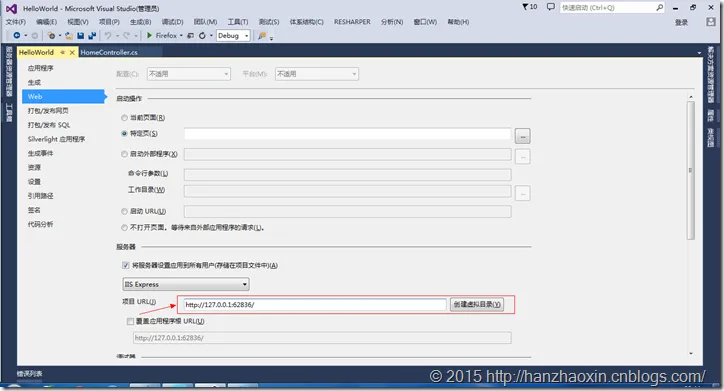
Task: Click the feedback speech bubble icon
Action: coord(550,7)
